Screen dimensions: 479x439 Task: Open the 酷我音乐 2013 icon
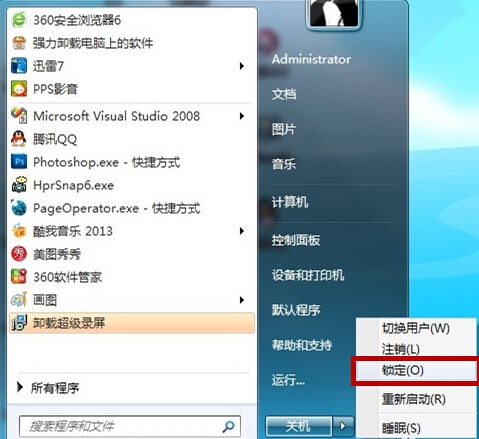19,231
